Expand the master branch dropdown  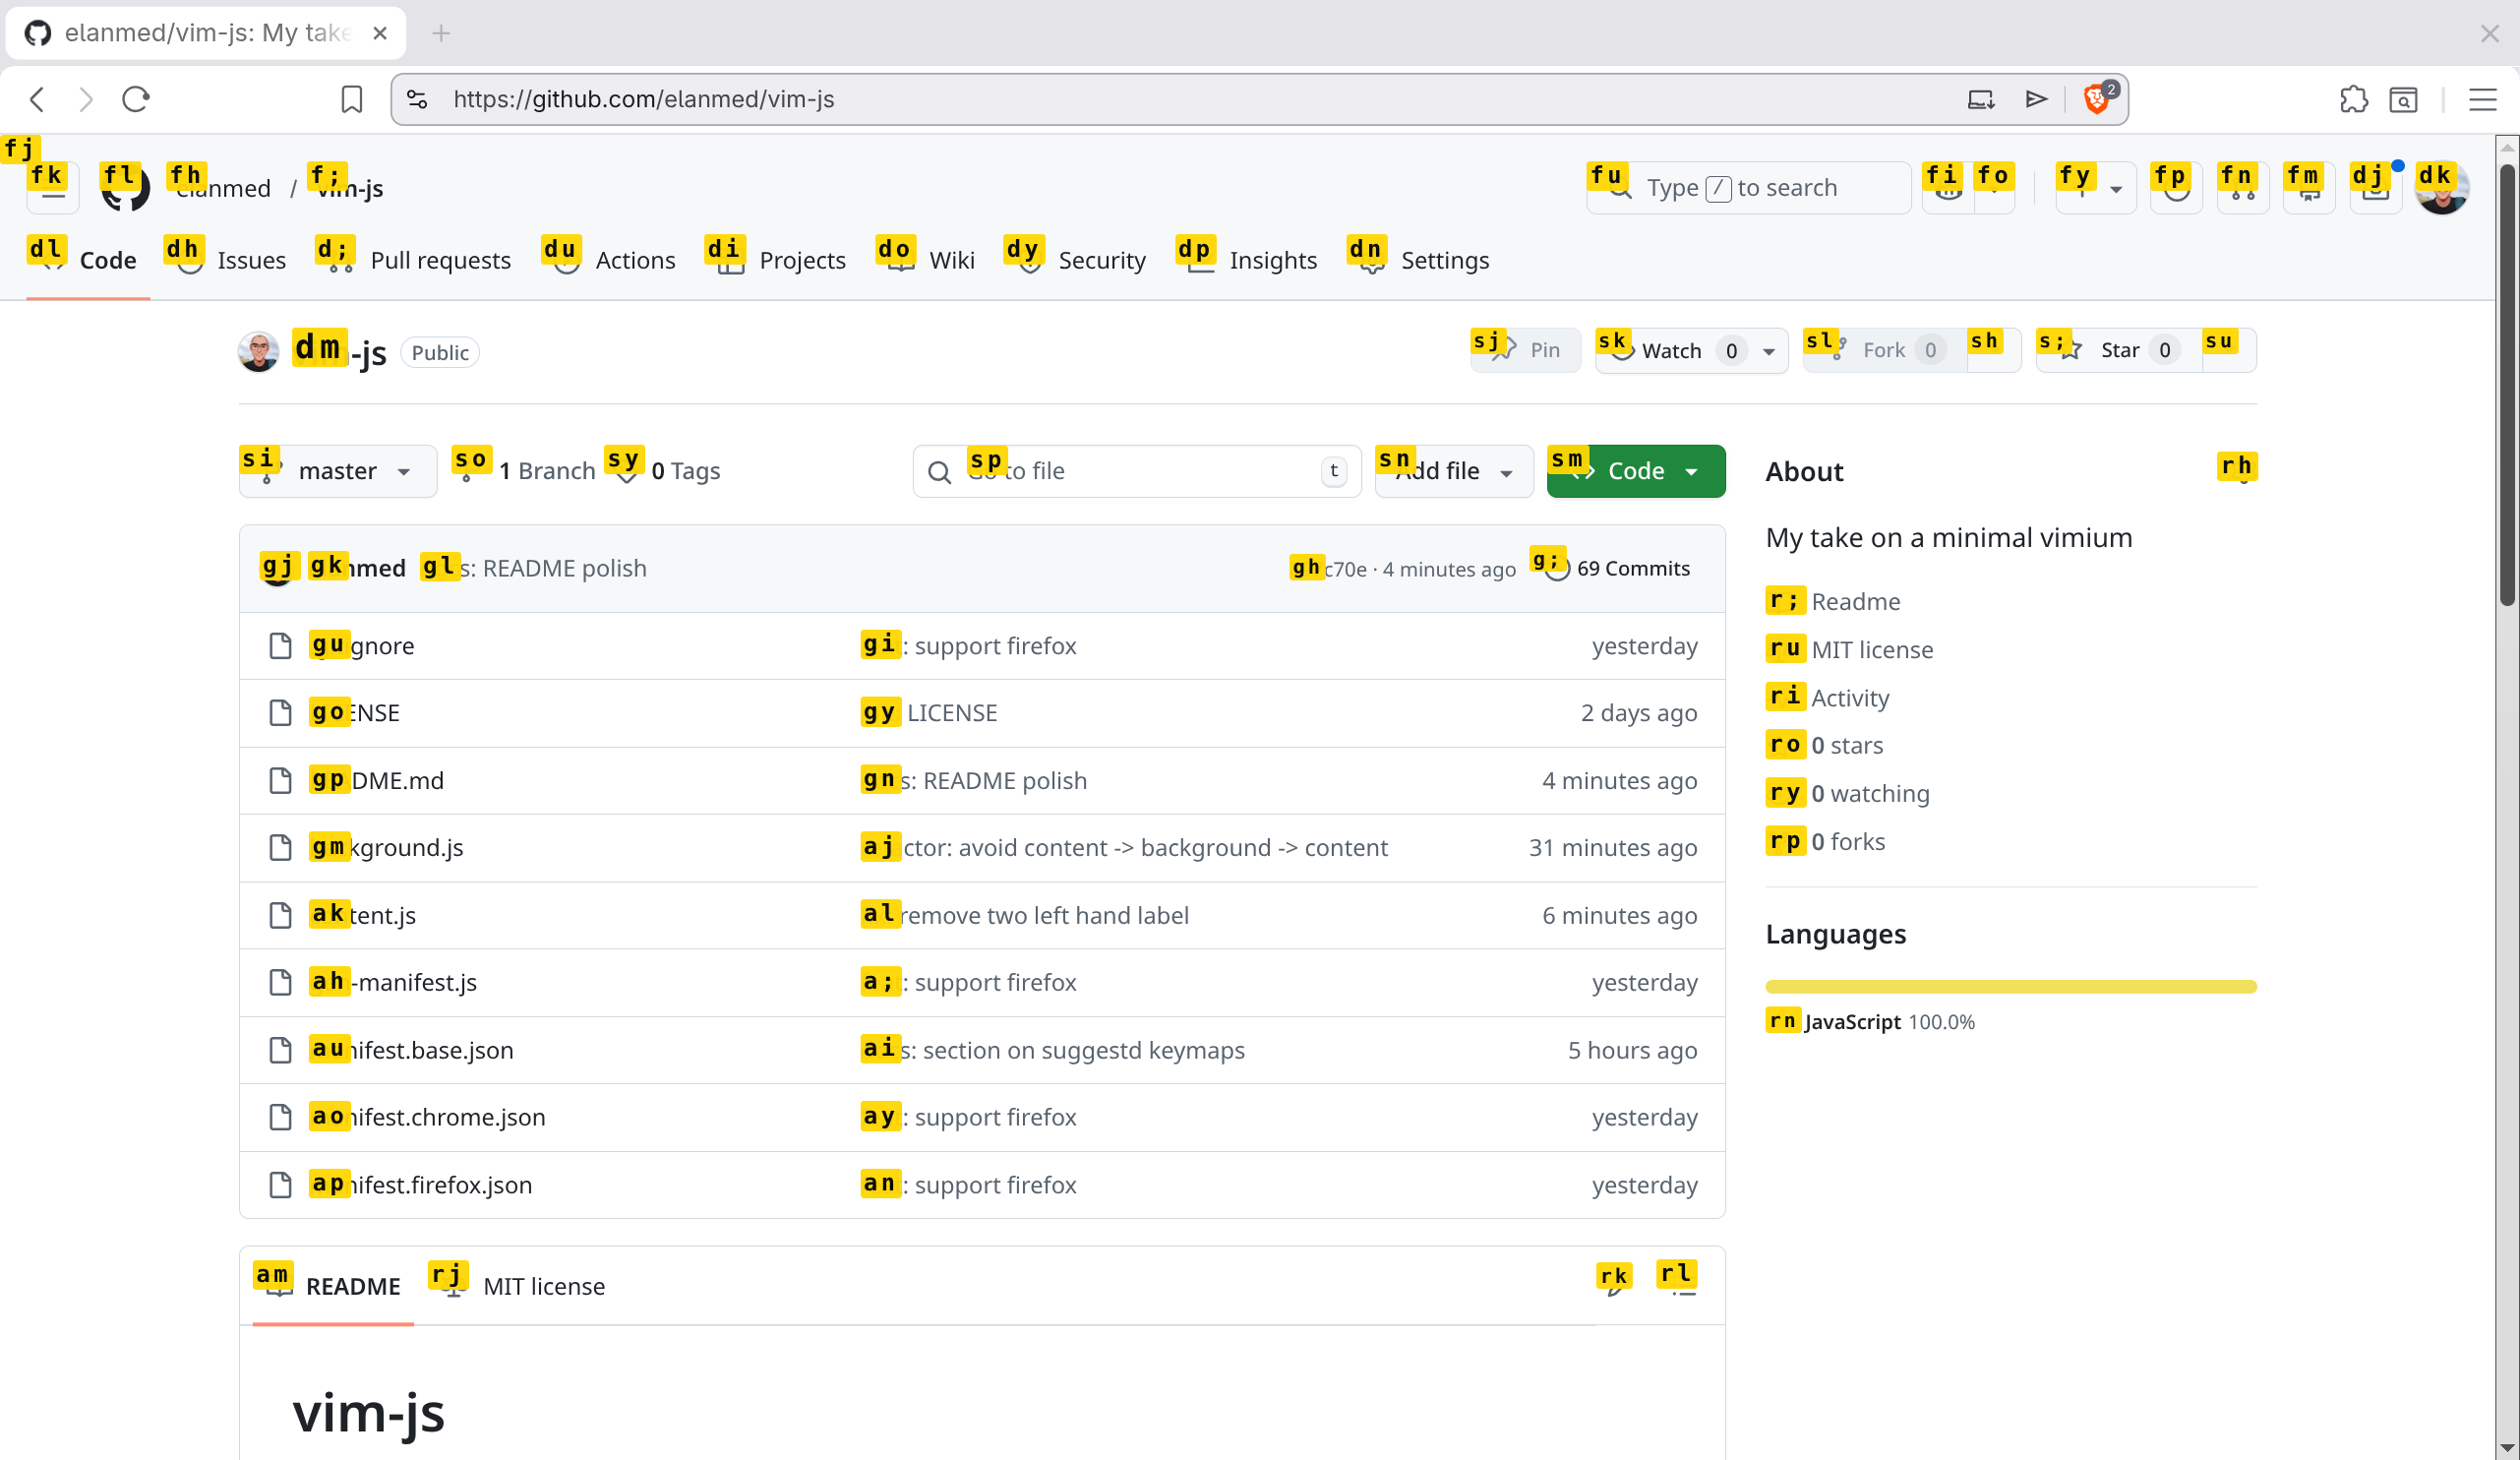click(x=338, y=471)
